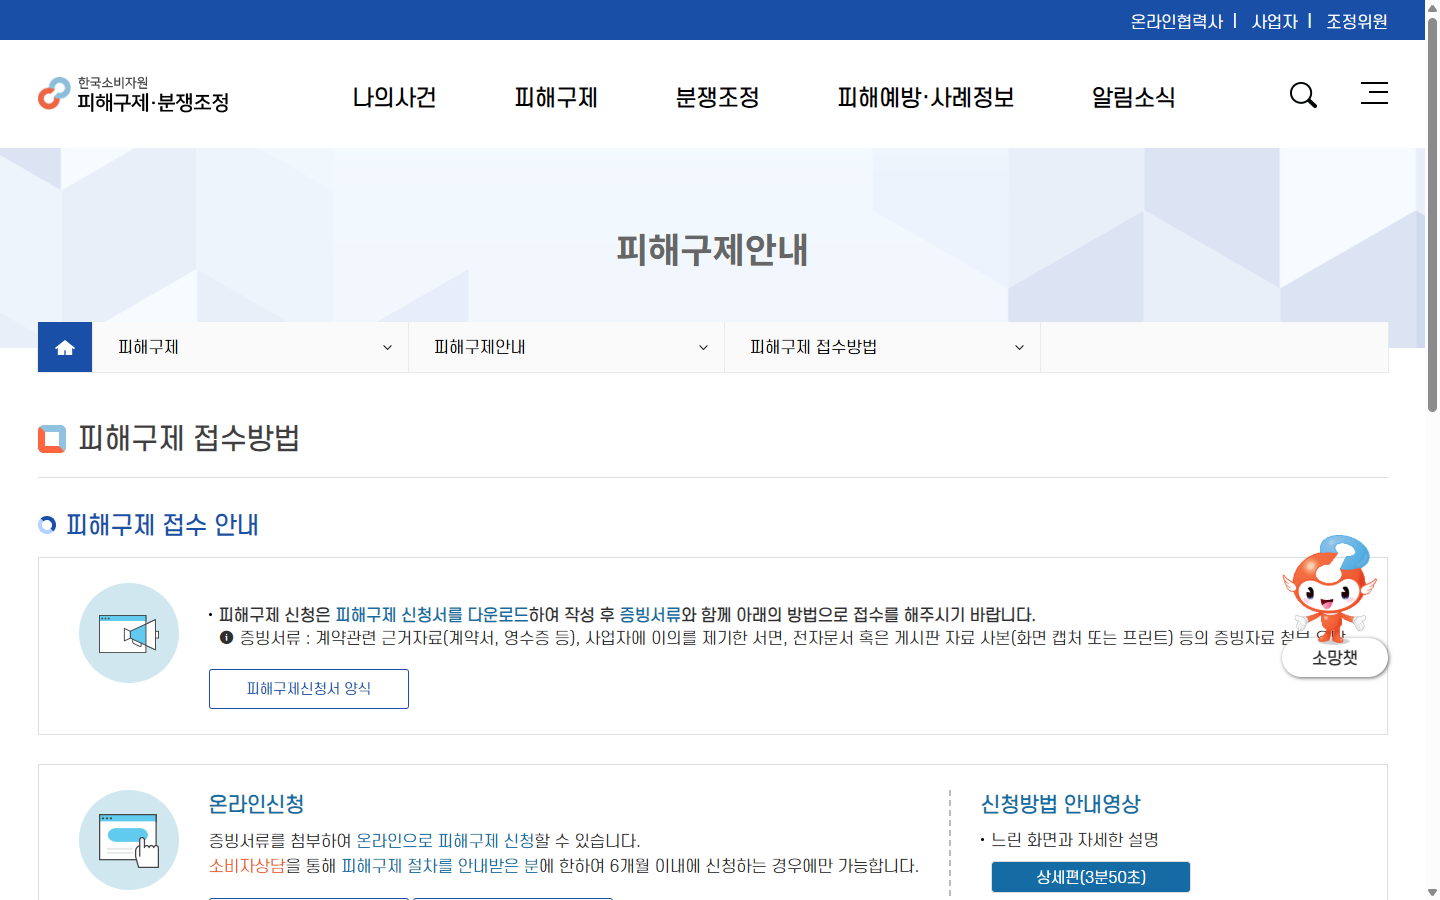Click the 소망챗 label button
Image resolution: width=1440 pixels, height=900 pixels.
coord(1335,658)
